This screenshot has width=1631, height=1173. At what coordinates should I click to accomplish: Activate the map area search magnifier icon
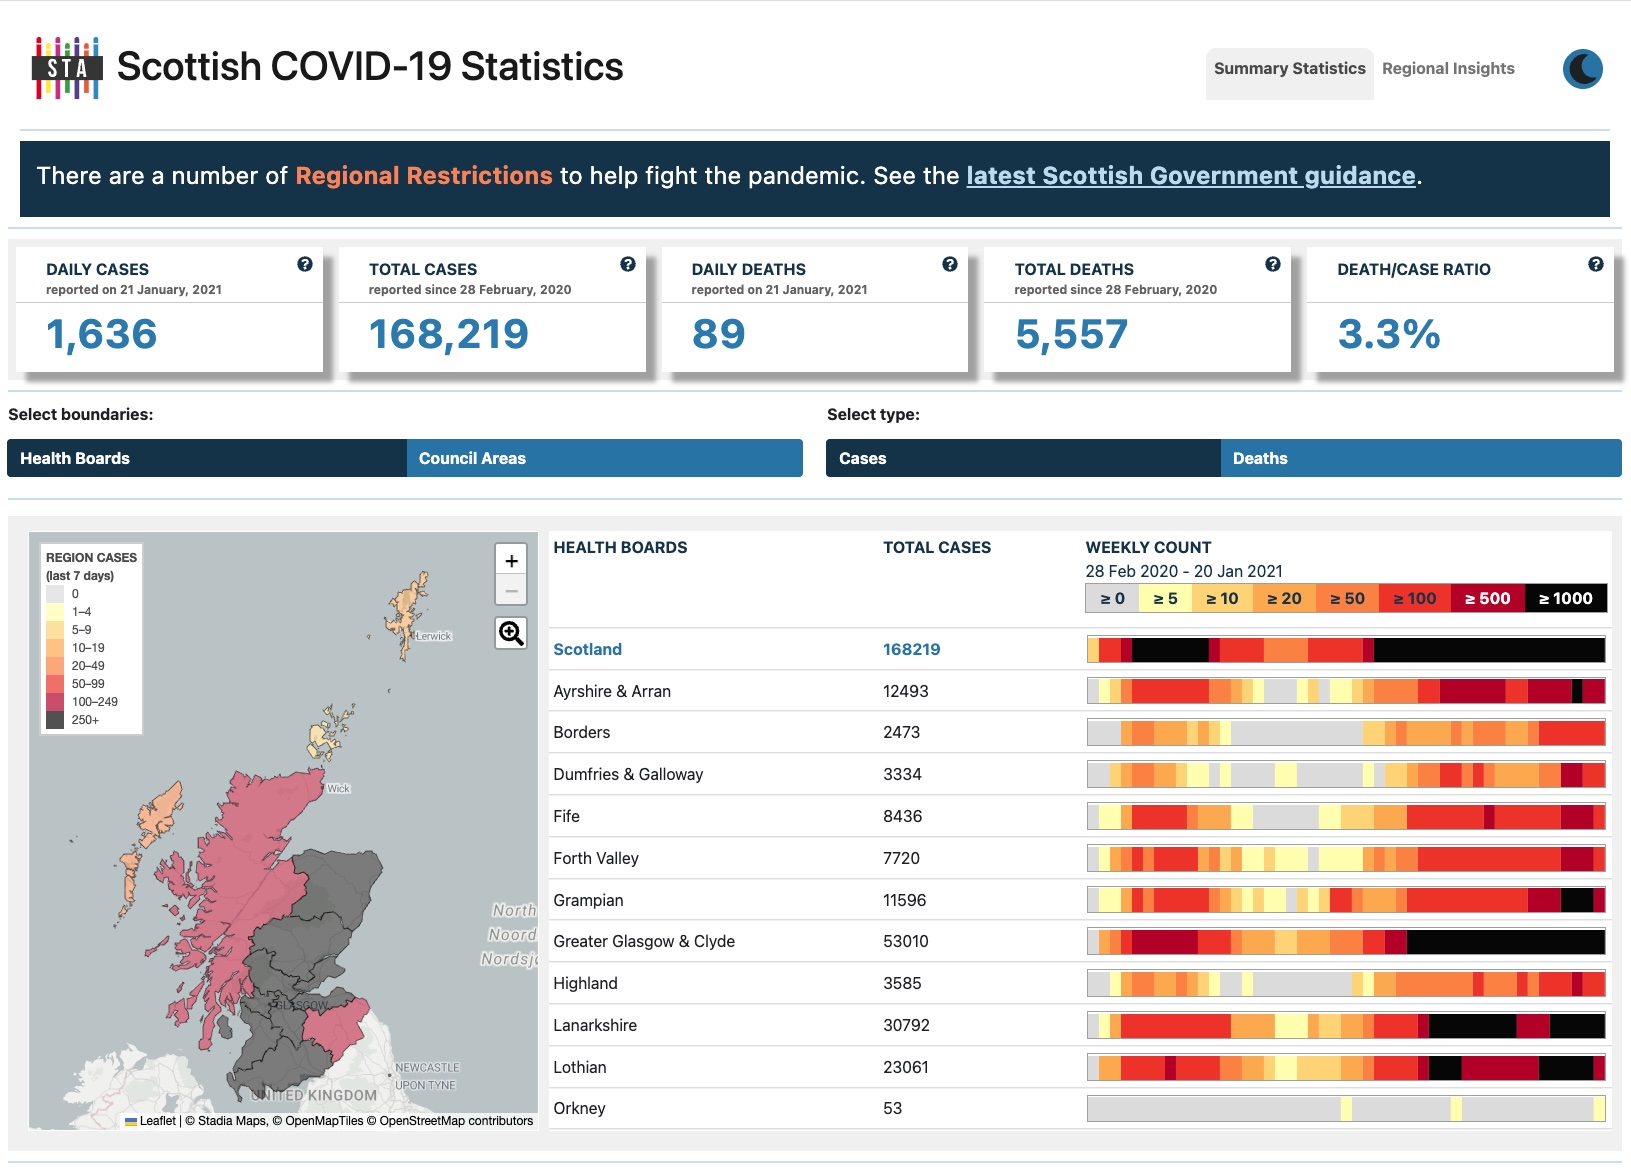pyautogui.click(x=510, y=633)
